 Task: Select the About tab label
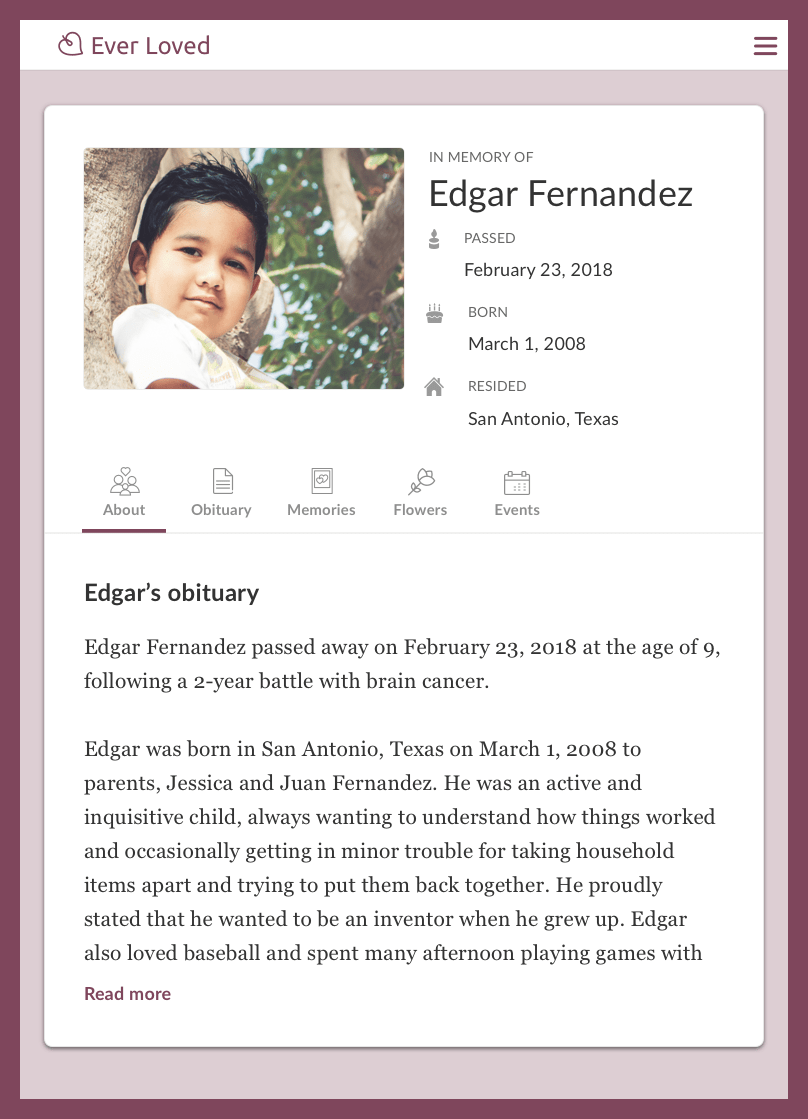pyautogui.click(x=124, y=510)
